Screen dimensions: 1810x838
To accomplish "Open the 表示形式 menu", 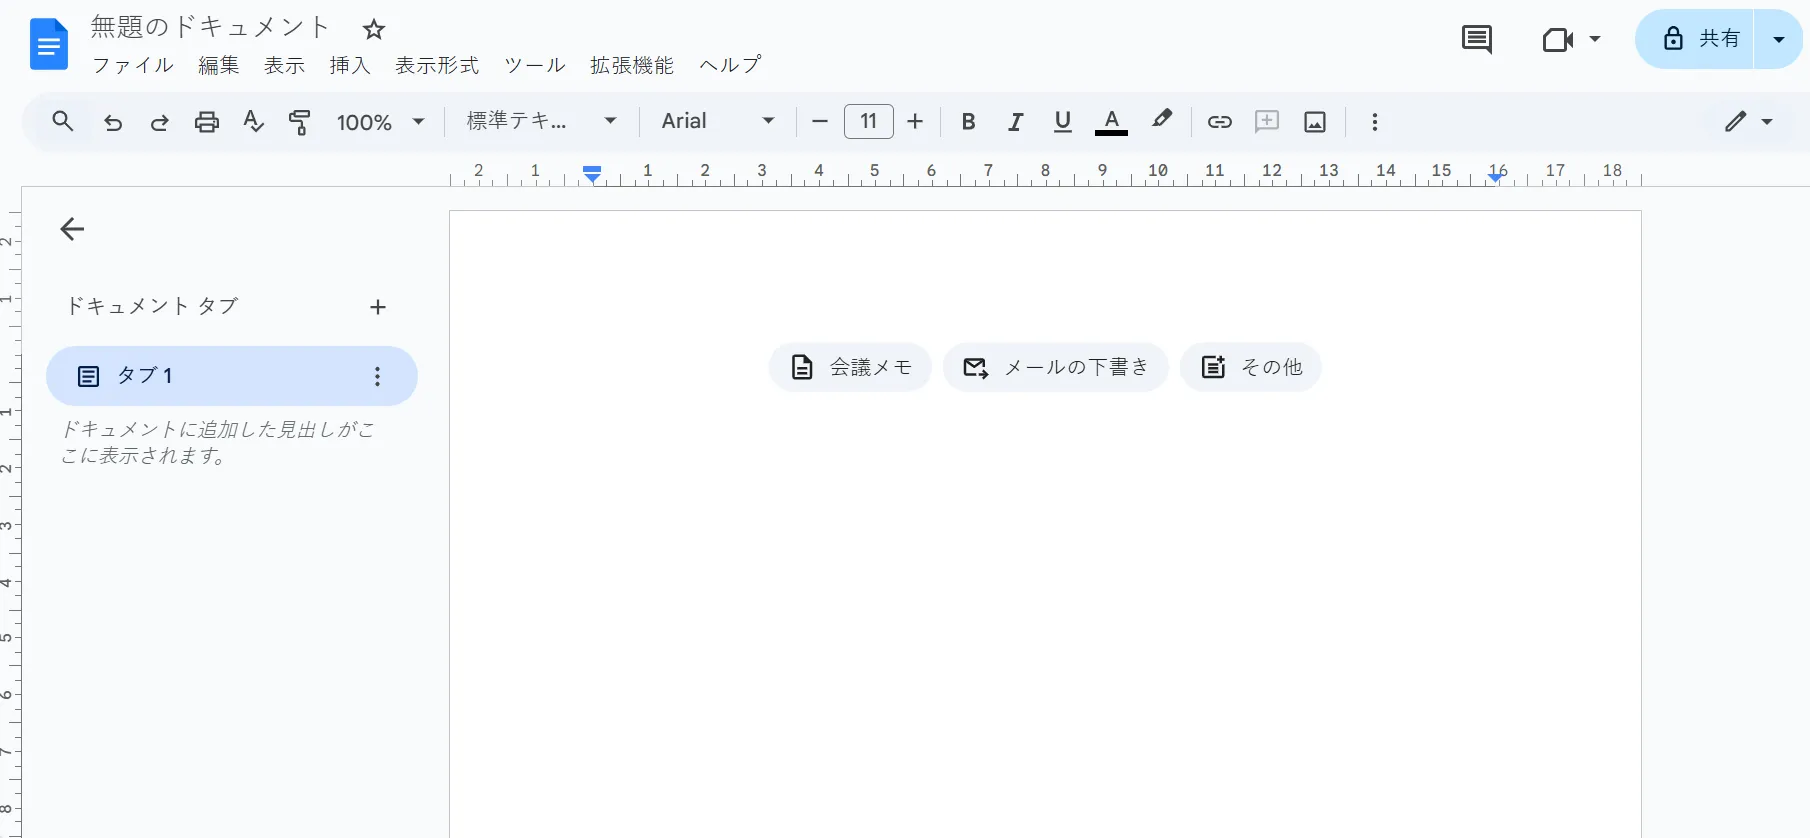I will [437, 66].
